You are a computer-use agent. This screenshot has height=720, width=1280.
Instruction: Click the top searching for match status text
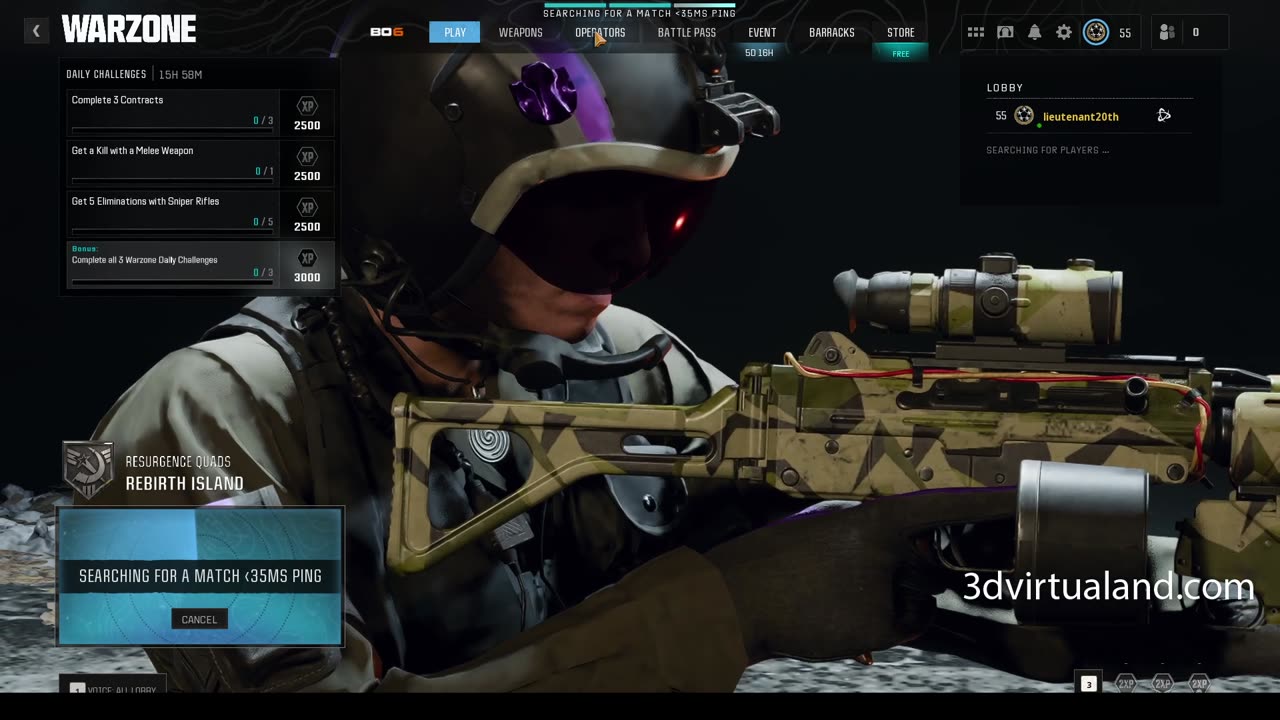click(x=639, y=14)
